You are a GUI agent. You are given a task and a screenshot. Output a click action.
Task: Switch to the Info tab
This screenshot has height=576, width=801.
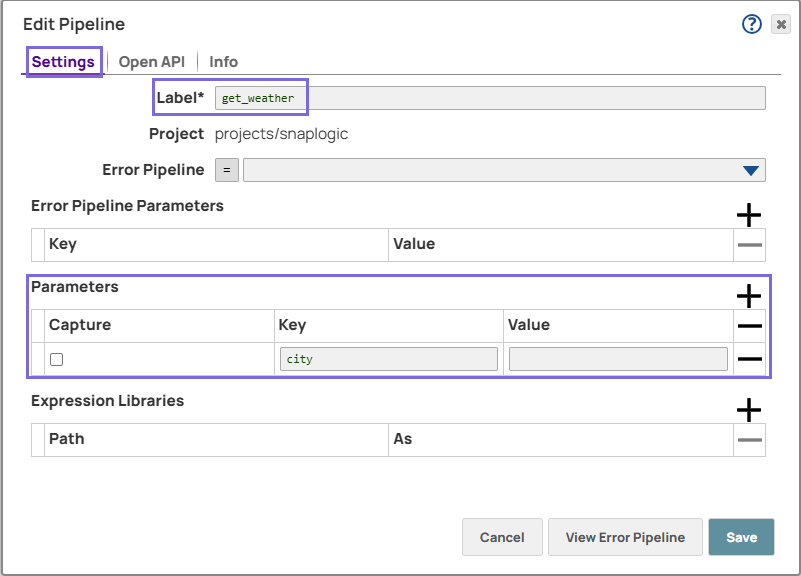[223, 61]
